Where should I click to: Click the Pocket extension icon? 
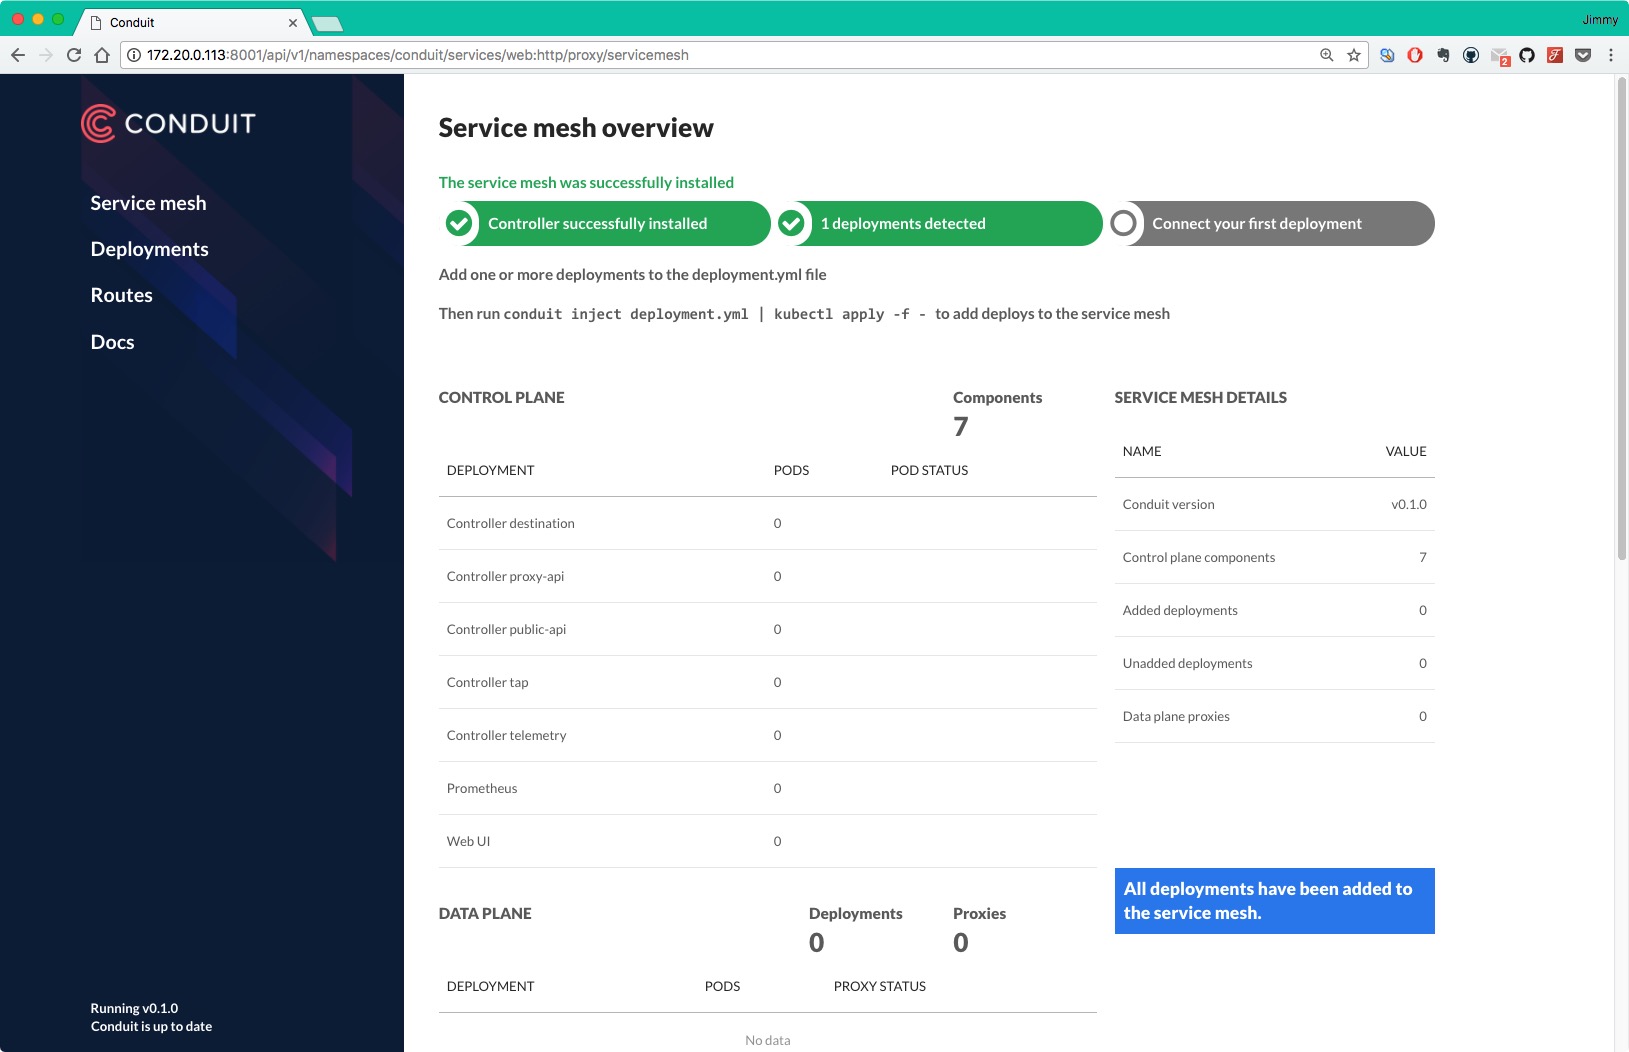(1583, 55)
